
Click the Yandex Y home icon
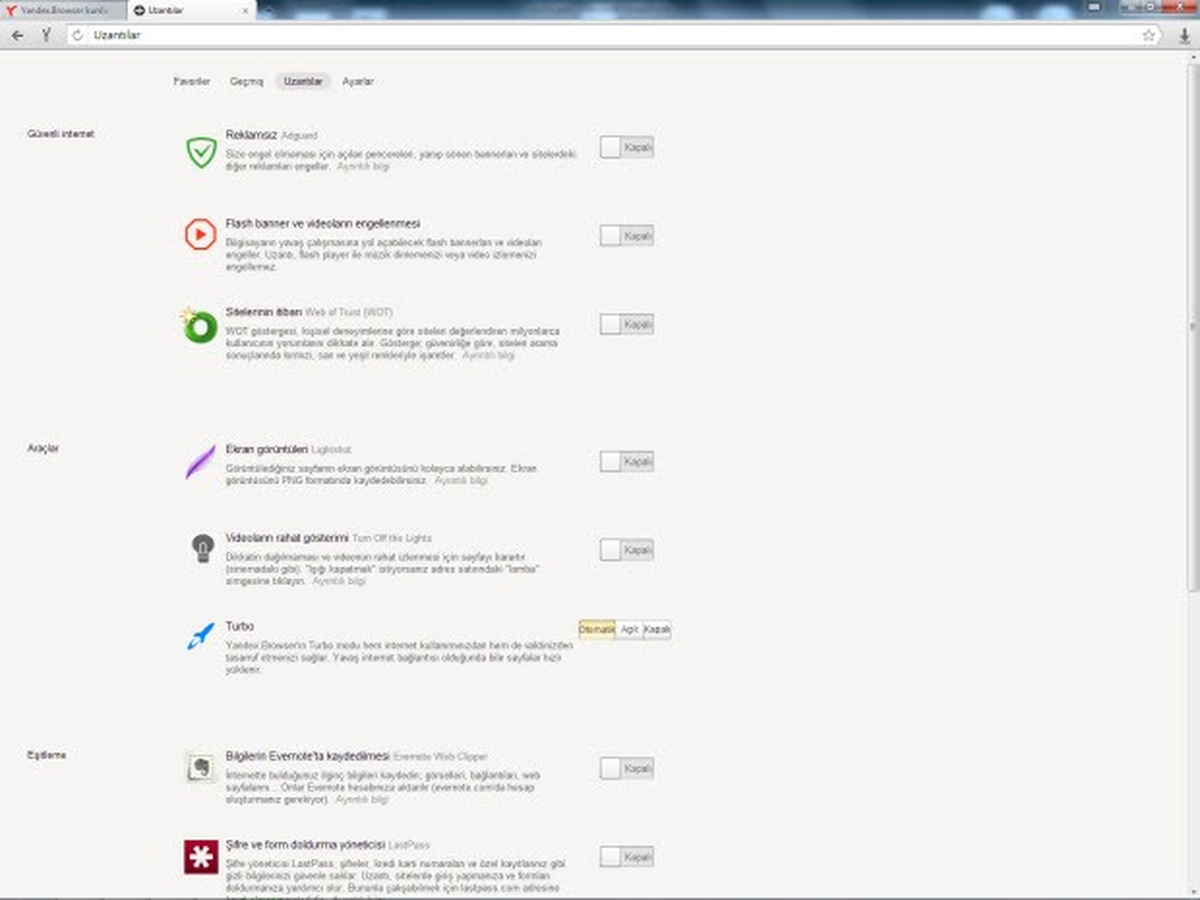pos(46,35)
